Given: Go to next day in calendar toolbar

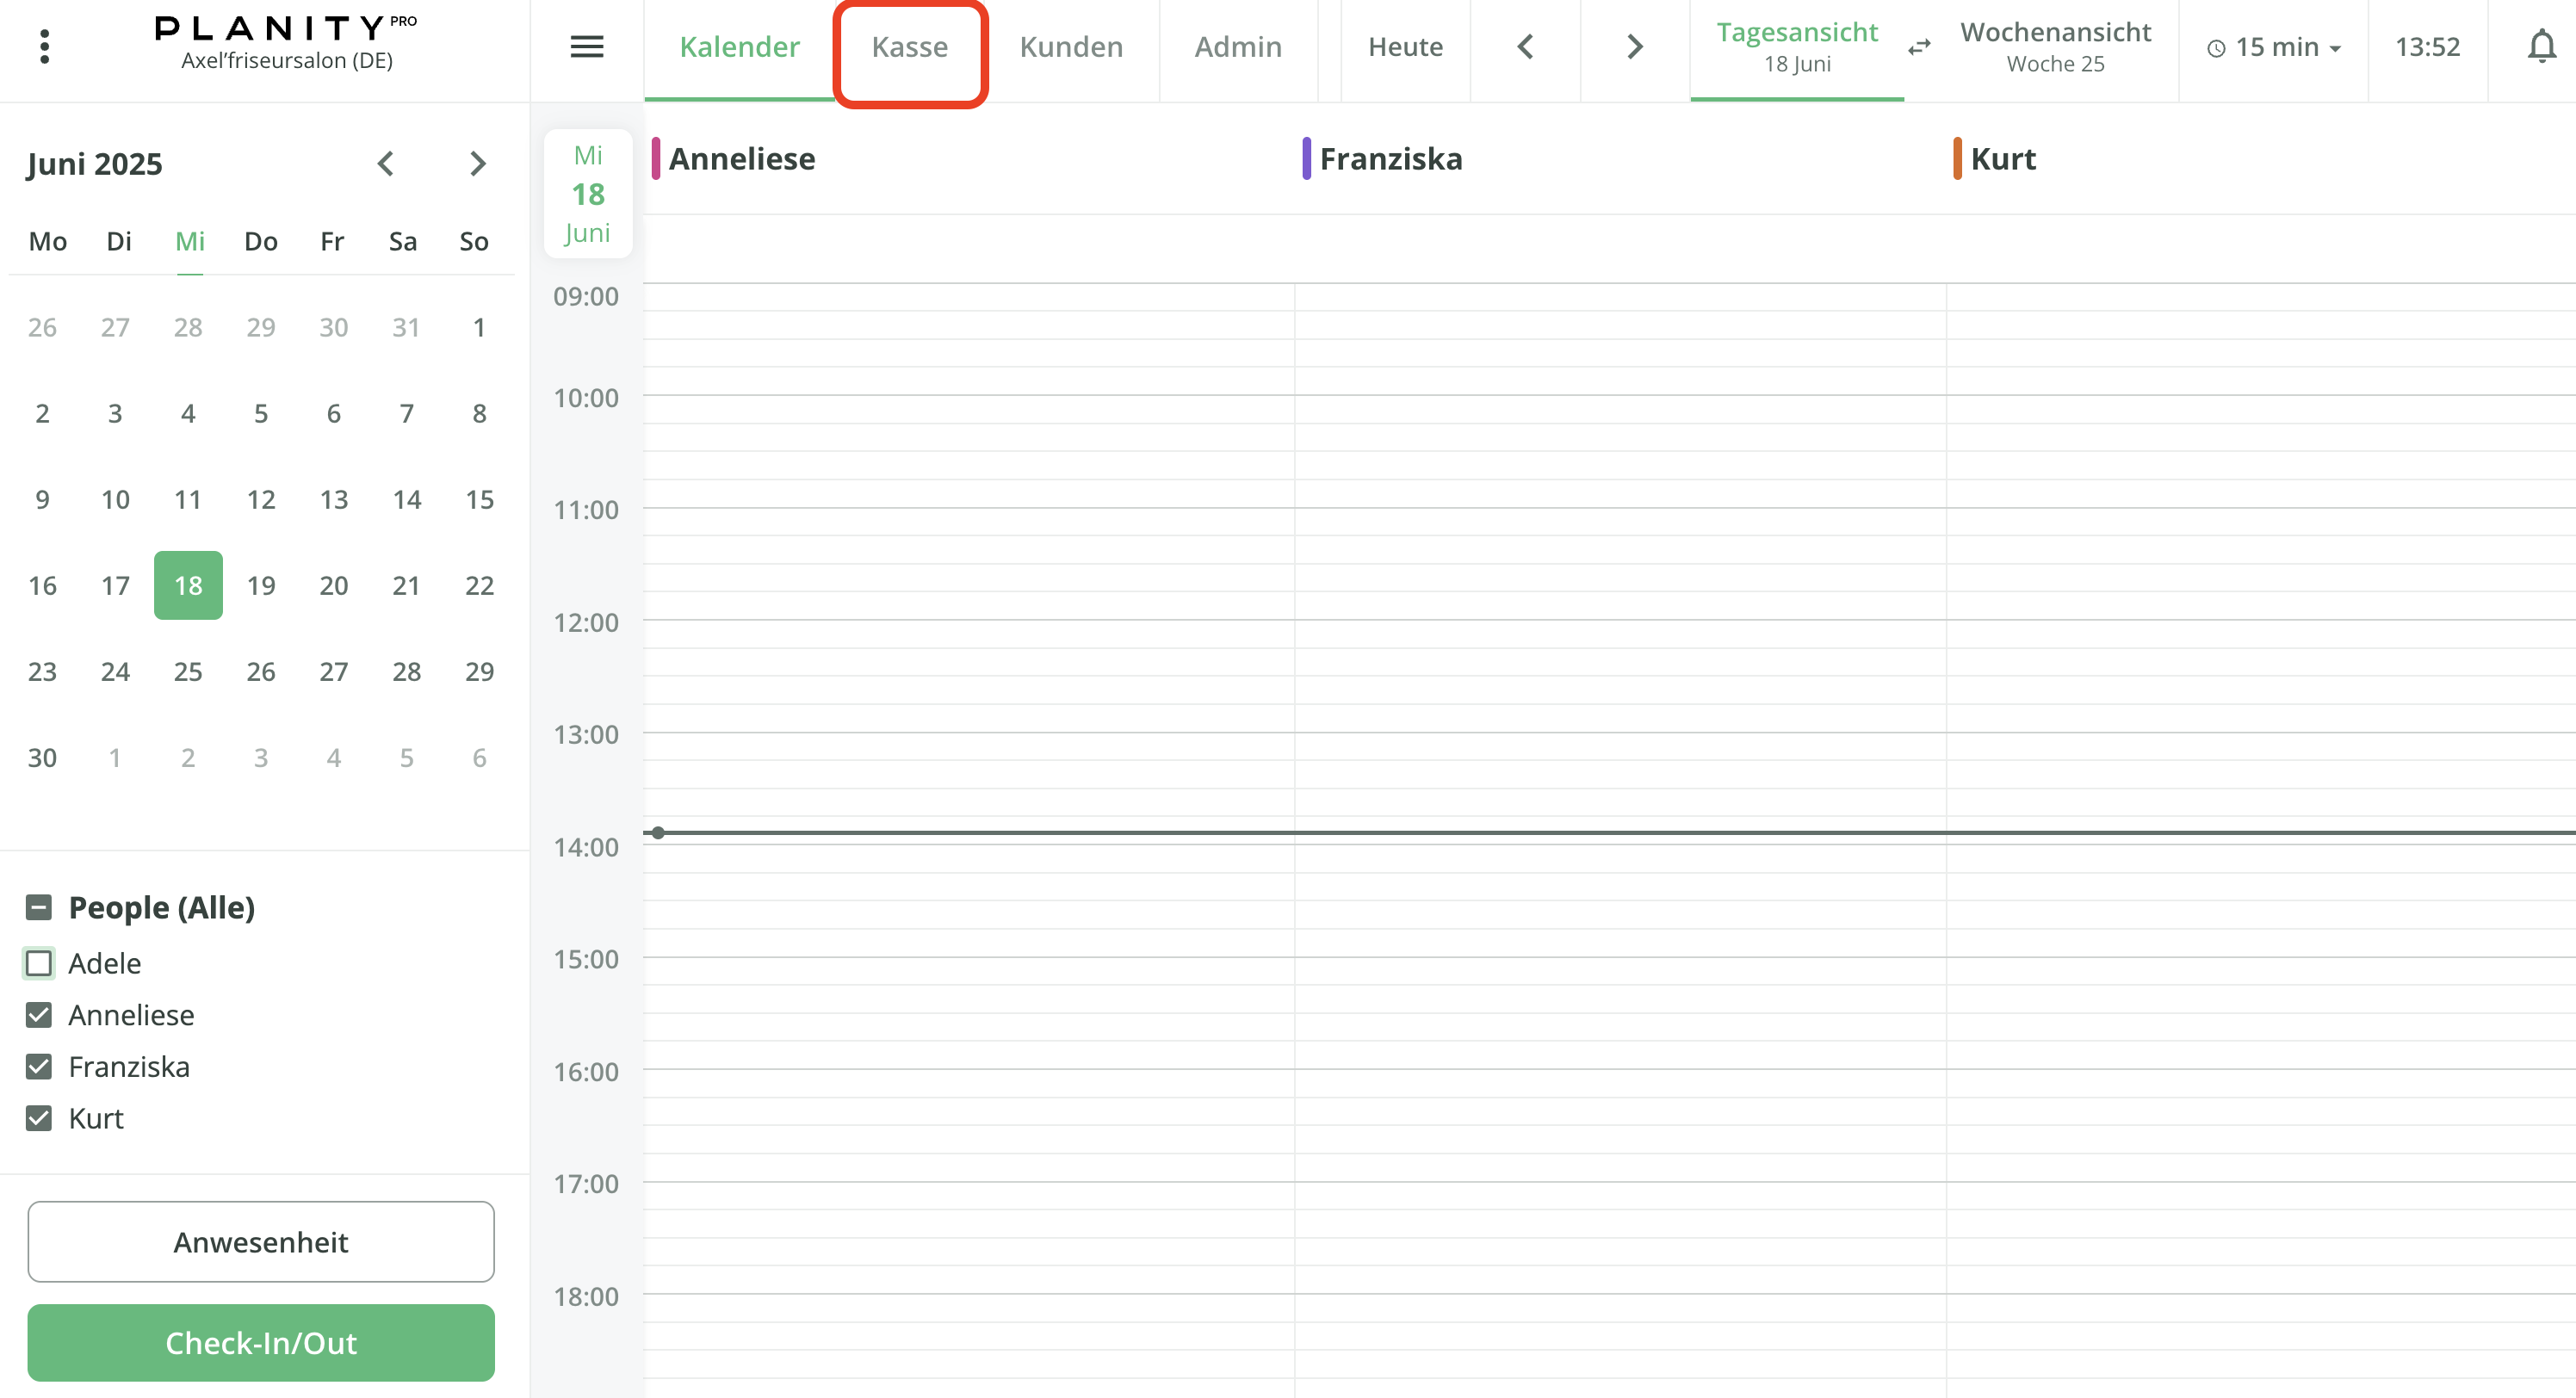Looking at the screenshot, I should 1634,46.
